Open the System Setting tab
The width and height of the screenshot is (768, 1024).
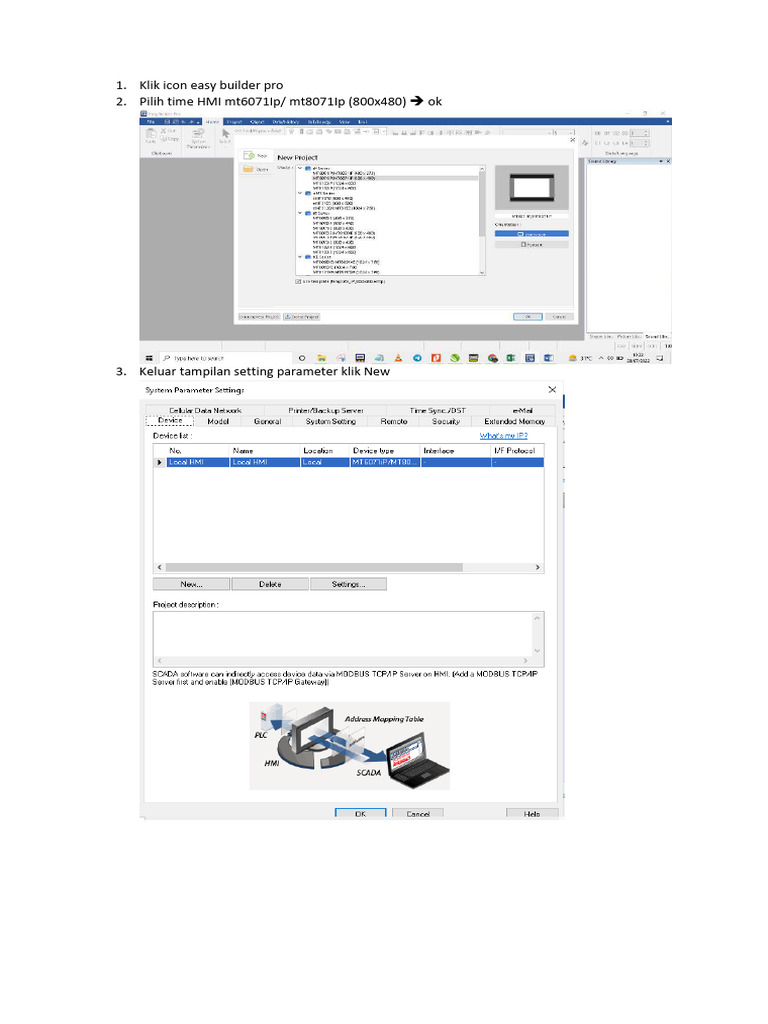[330, 421]
